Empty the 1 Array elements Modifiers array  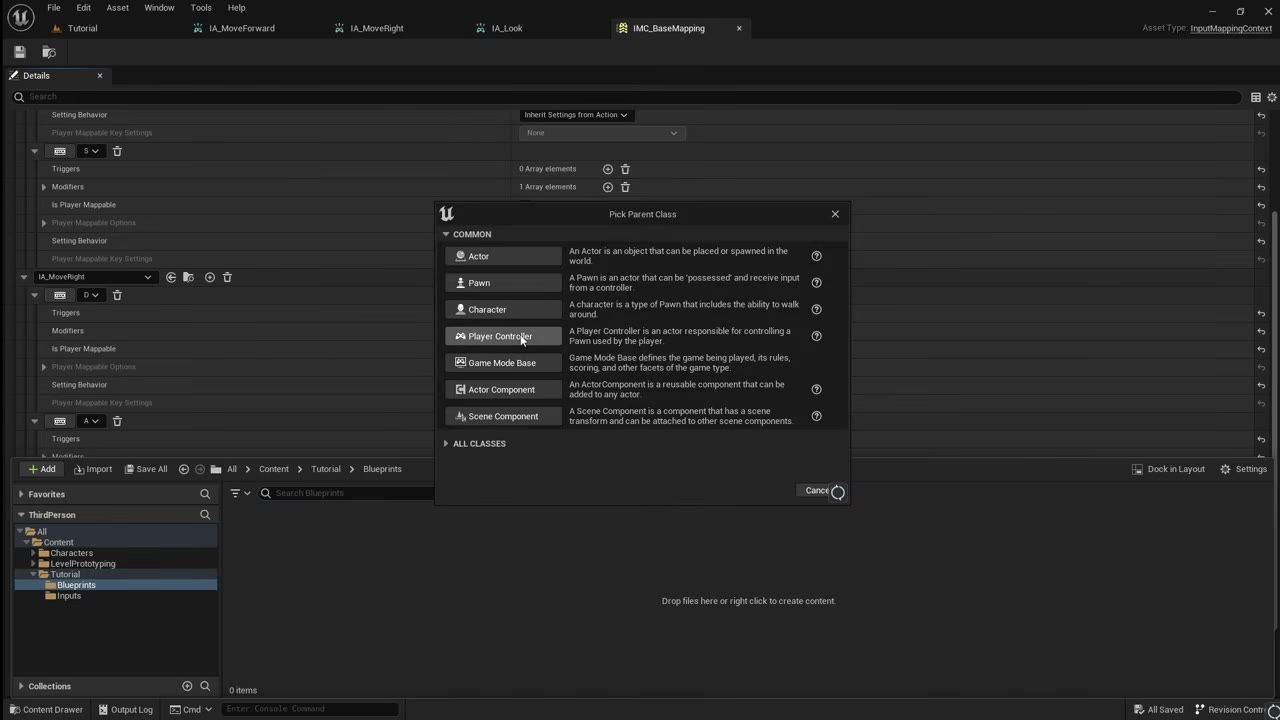point(625,187)
